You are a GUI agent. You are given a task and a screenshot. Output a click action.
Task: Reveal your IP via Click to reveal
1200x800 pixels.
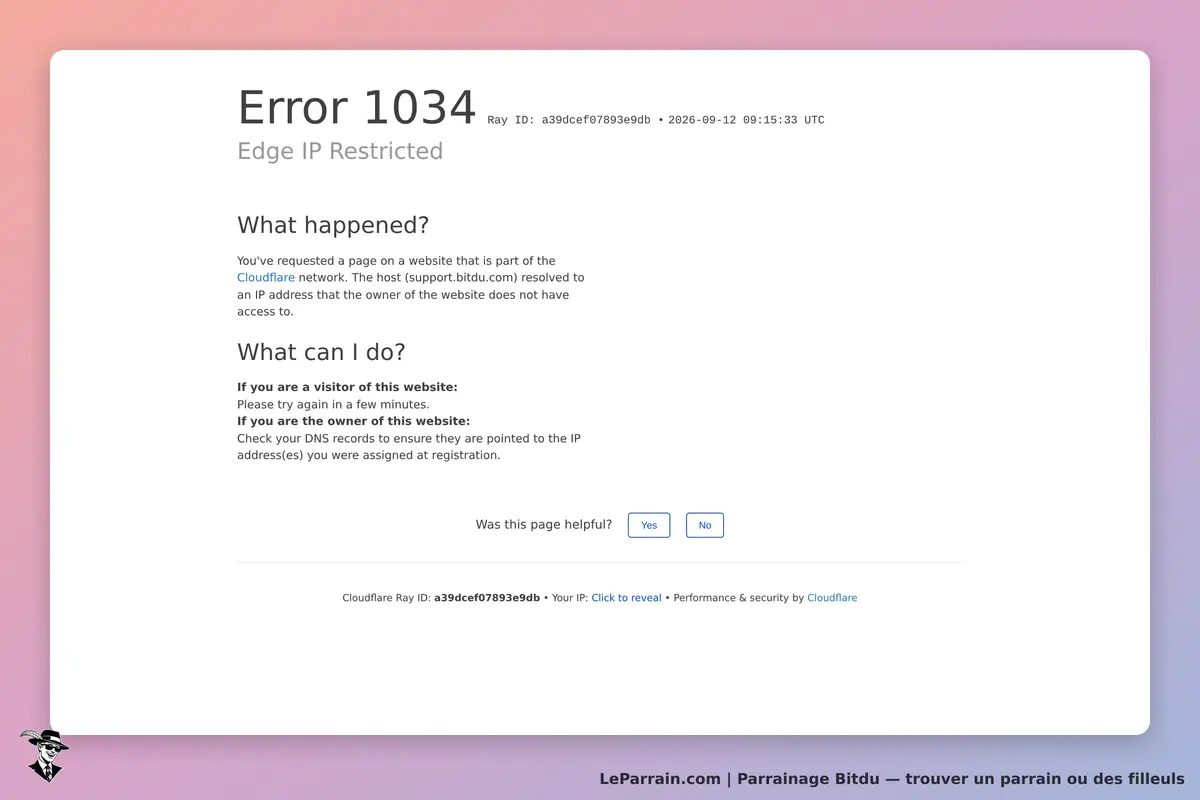[x=626, y=598]
